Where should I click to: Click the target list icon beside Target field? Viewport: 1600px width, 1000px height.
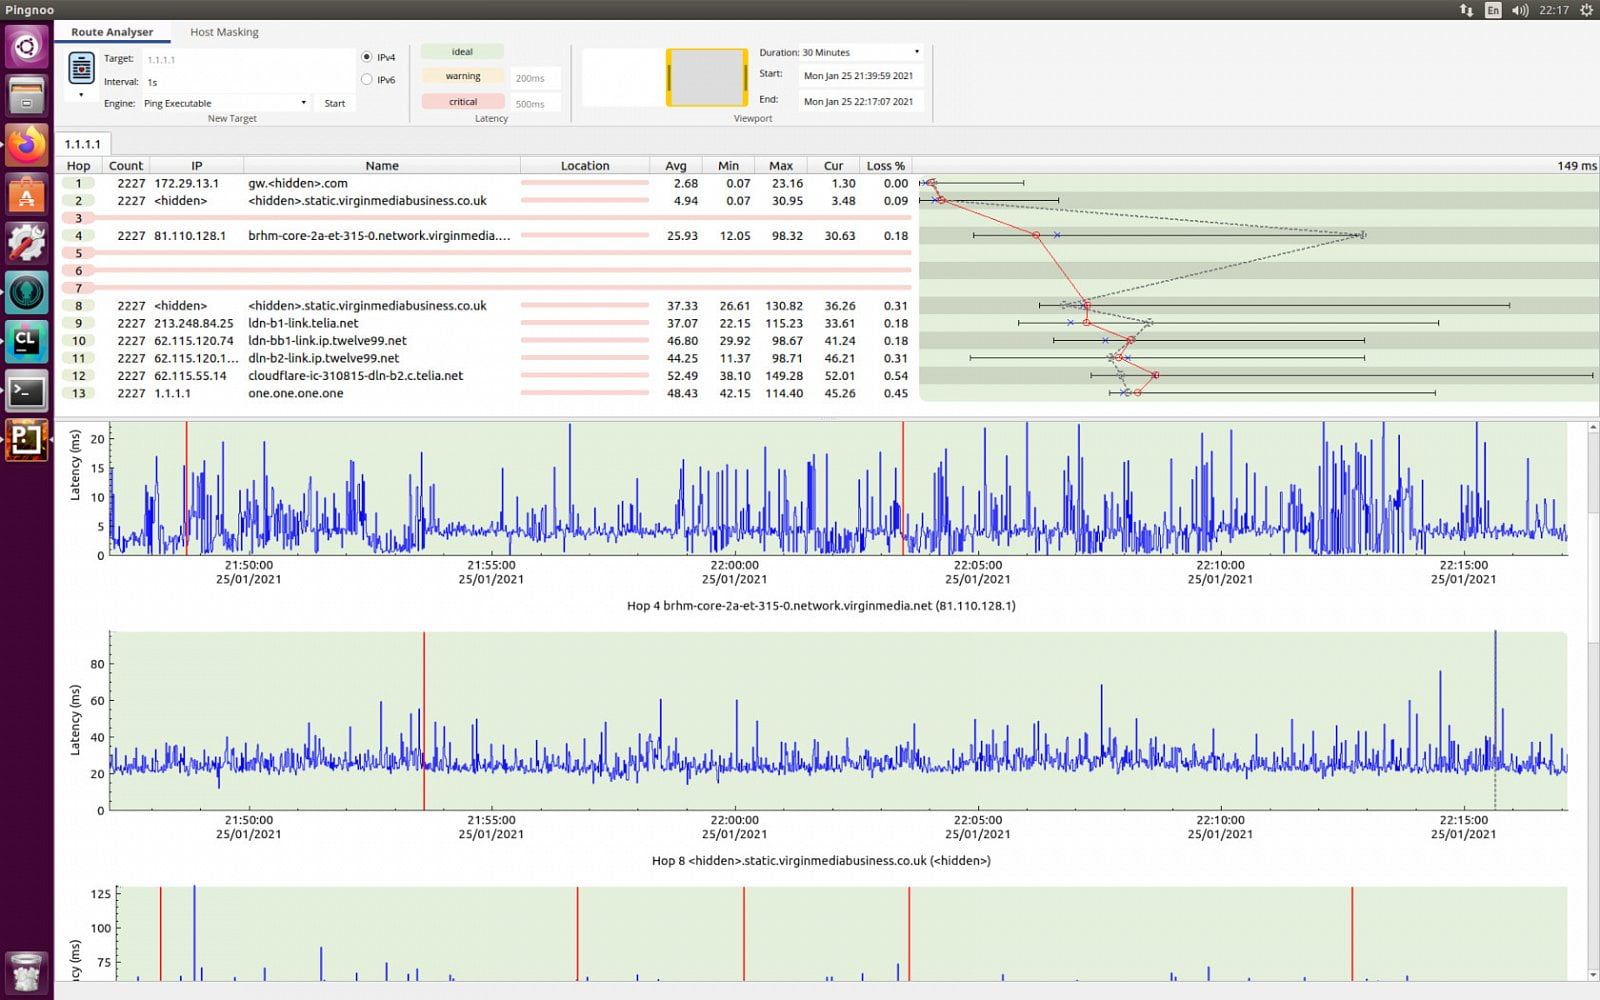pyautogui.click(x=81, y=69)
